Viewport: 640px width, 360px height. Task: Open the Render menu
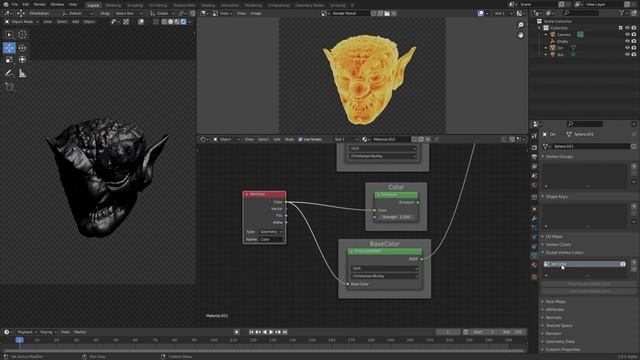coord(40,4)
